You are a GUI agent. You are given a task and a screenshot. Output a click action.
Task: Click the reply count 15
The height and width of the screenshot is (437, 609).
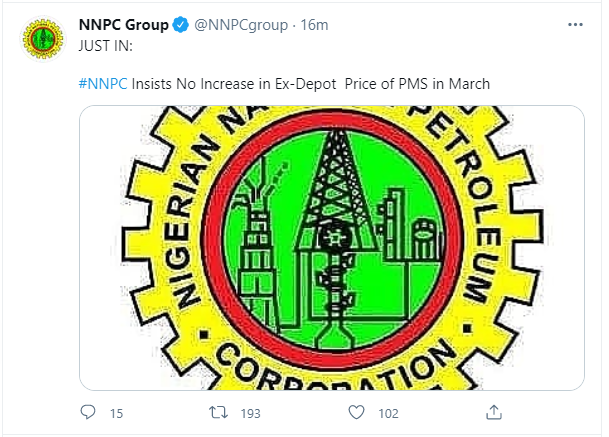pyautogui.click(x=116, y=413)
